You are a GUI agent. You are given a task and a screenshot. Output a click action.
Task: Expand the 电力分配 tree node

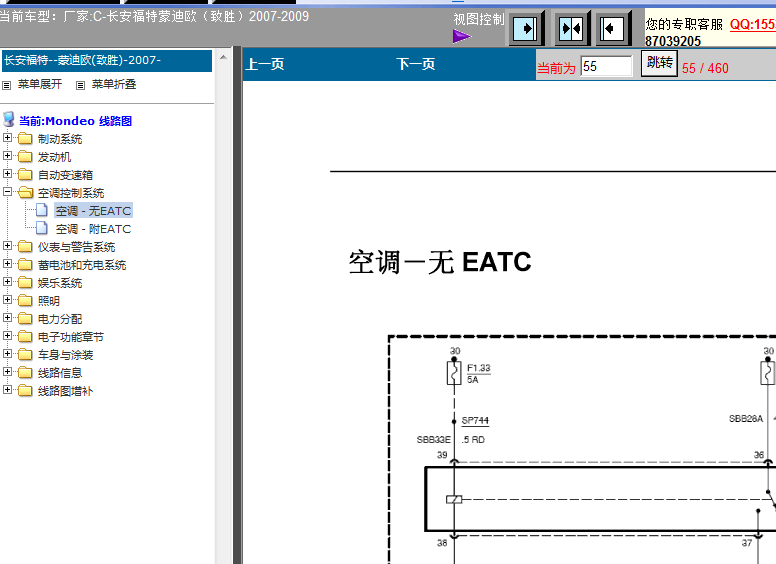(x=7, y=318)
